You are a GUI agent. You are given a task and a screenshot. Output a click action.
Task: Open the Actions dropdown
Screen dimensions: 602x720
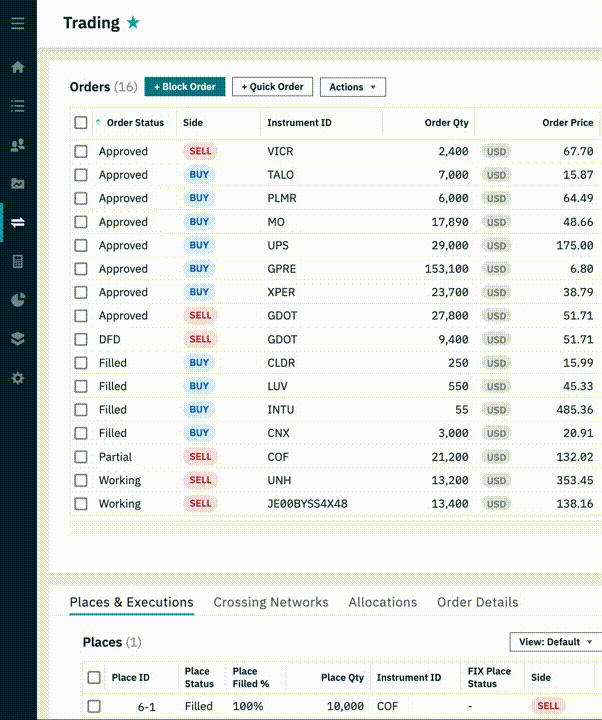point(352,87)
